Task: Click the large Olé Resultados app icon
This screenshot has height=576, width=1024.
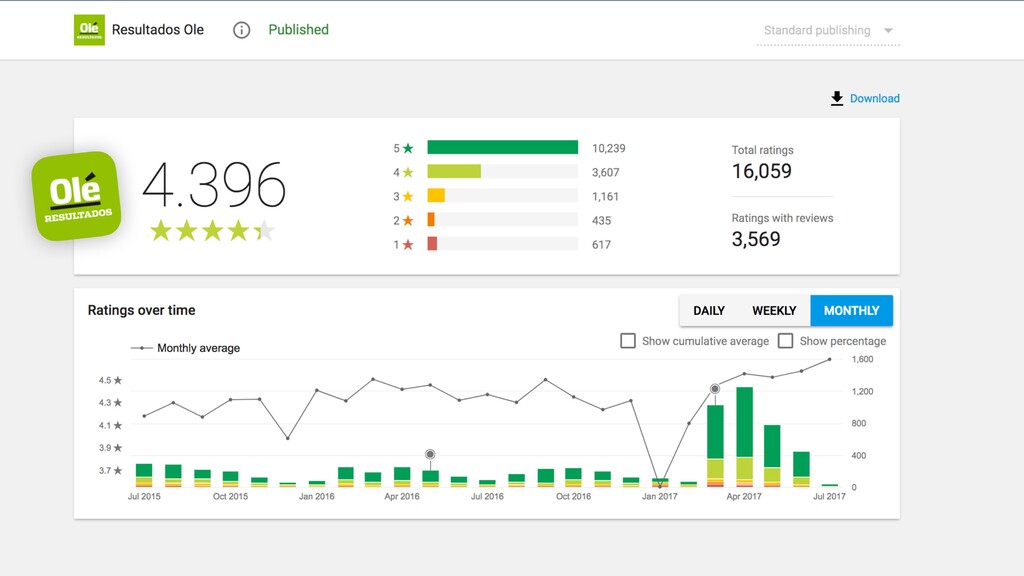Action: coord(76,196)
